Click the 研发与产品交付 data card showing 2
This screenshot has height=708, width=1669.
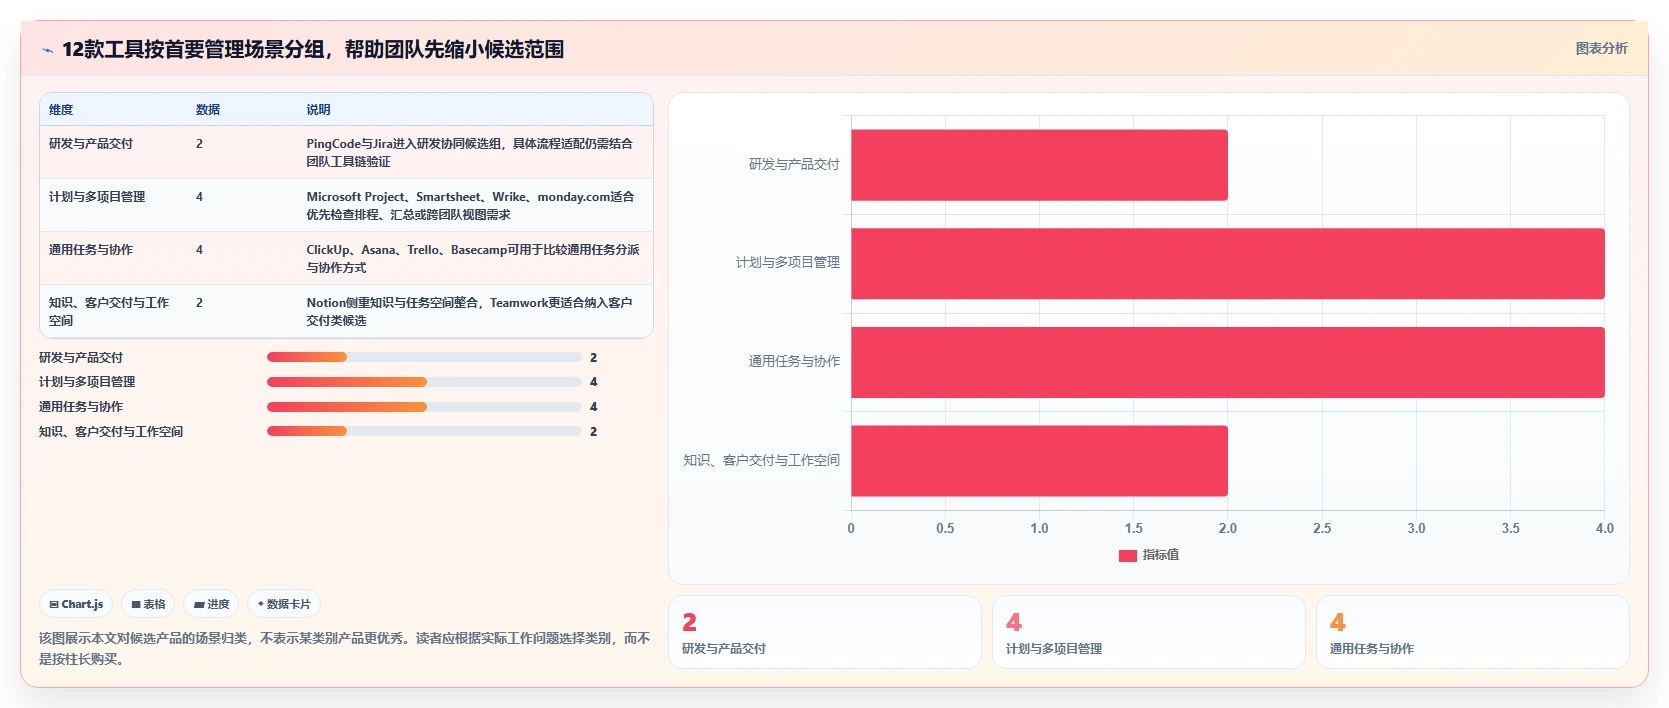point(825,632)
